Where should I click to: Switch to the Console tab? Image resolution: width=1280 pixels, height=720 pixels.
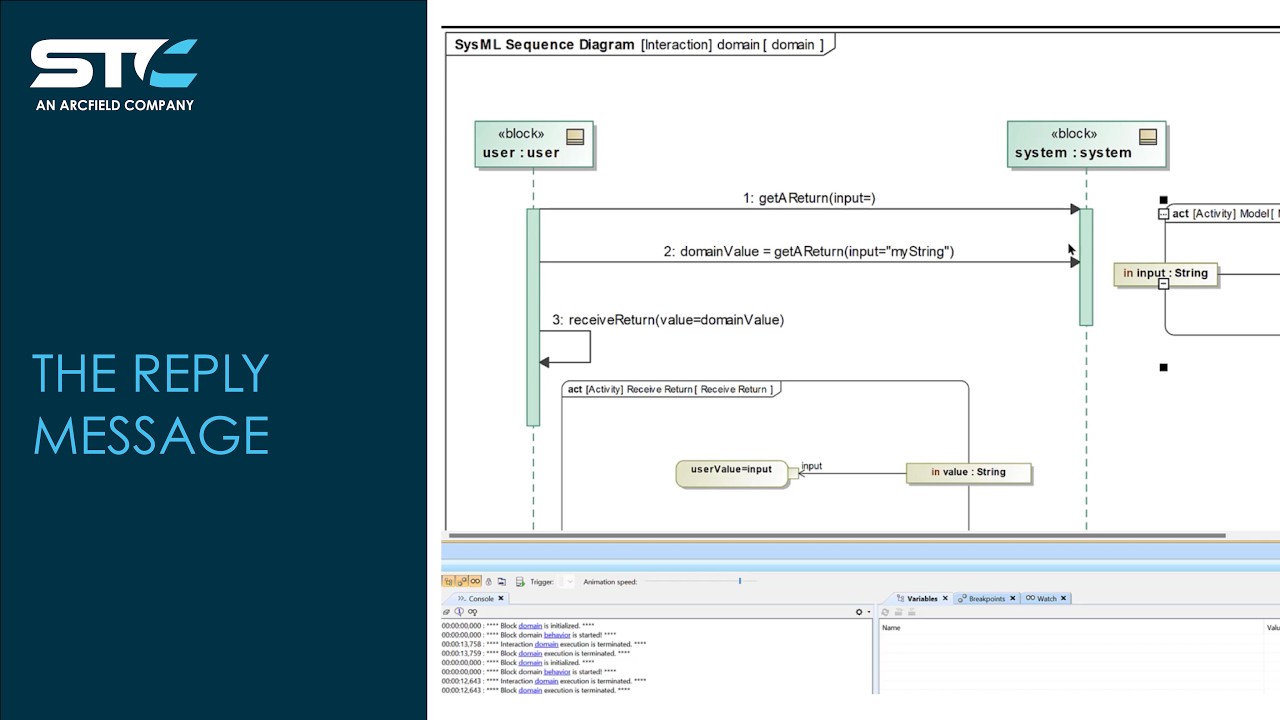pos(481,598)
